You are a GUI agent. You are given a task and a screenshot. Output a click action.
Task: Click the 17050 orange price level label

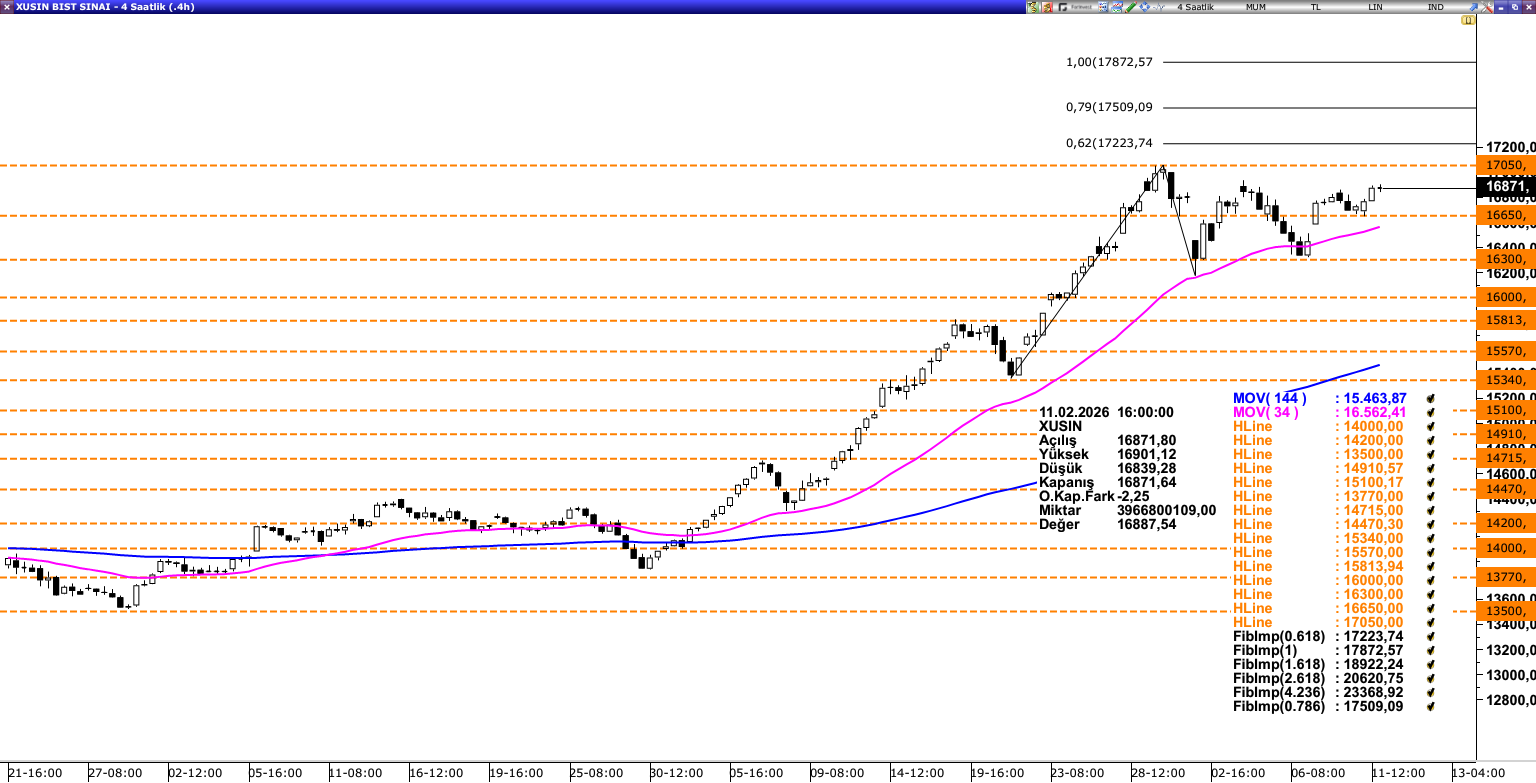(1505, 165)
